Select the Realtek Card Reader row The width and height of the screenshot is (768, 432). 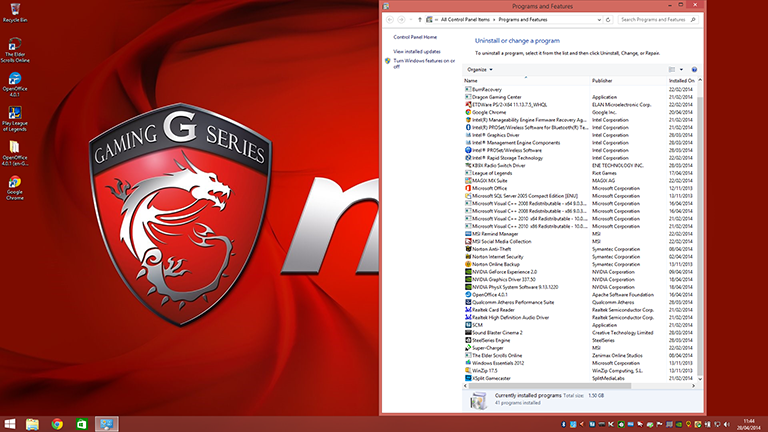(579, 310)
